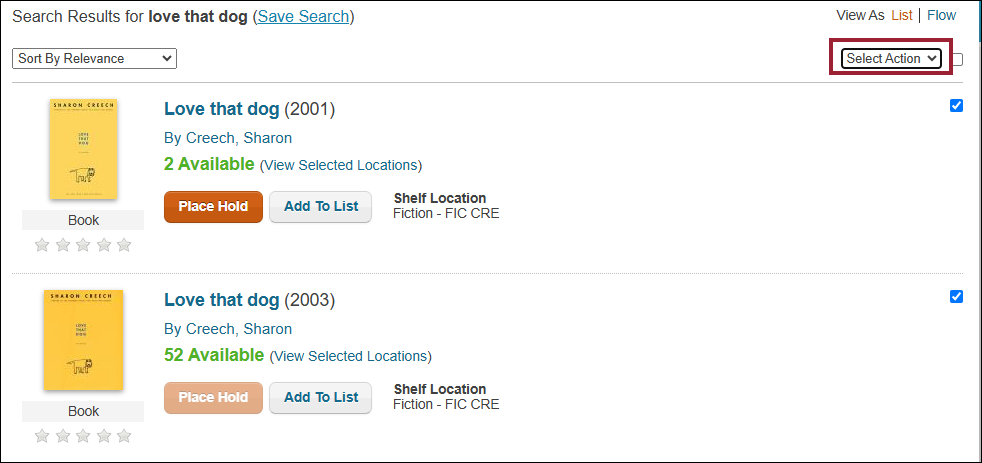Tick the select-all checkbox beside Select Action
982x463 pixels.
click(x=957, y=60)
